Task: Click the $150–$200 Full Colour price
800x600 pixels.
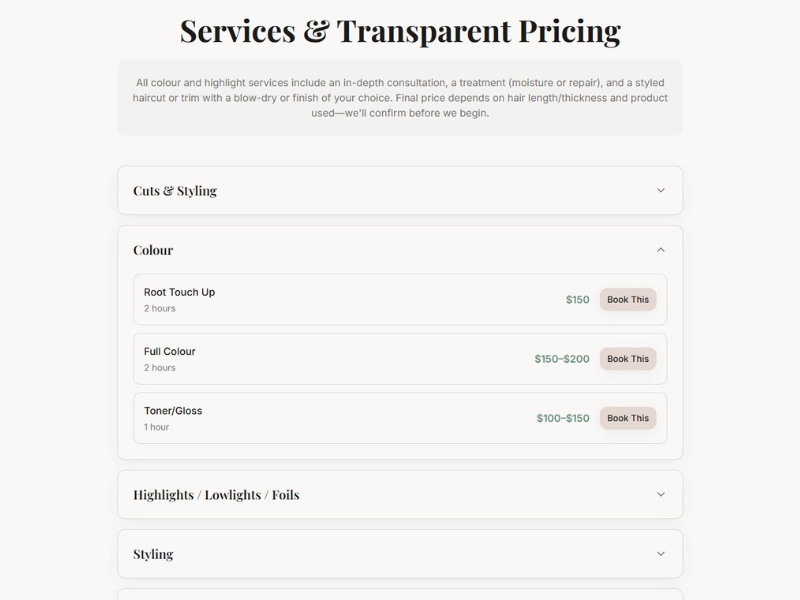Action: click(x=562, y=359)
